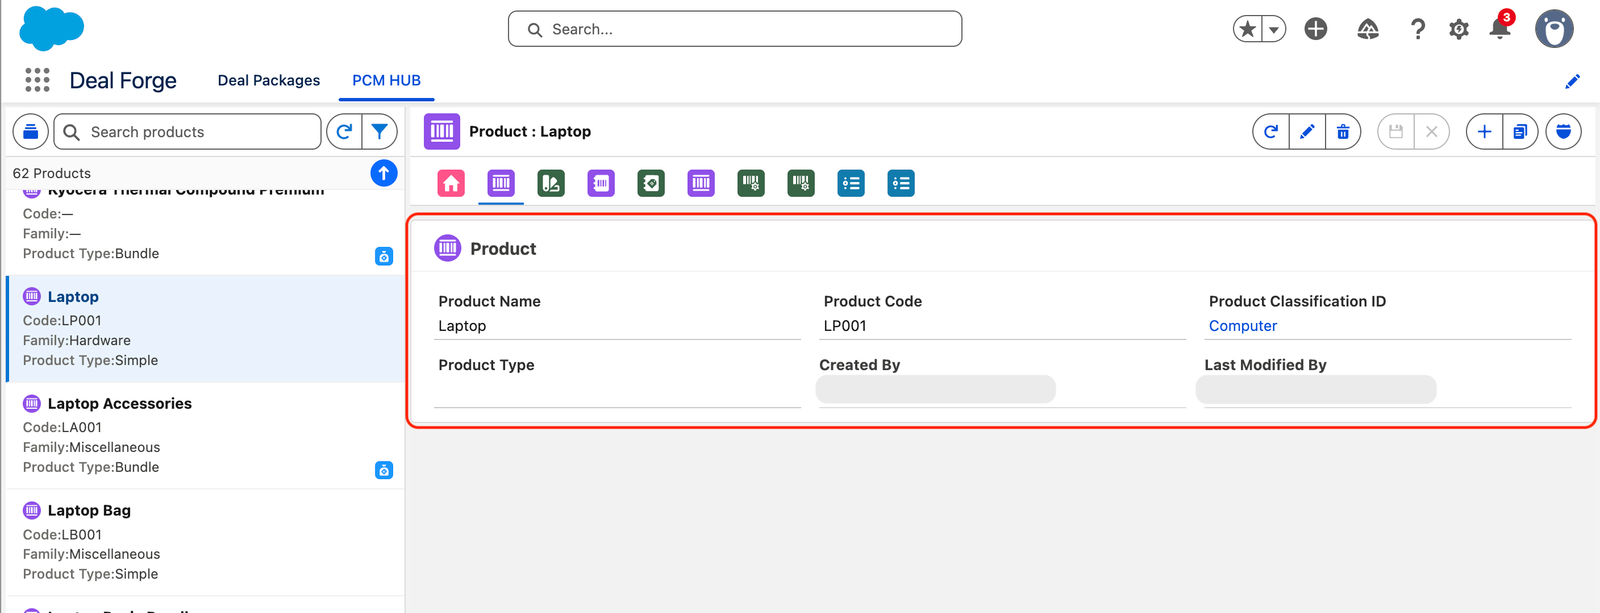Edit the product with the pencil button

(x=1307, y=131)
